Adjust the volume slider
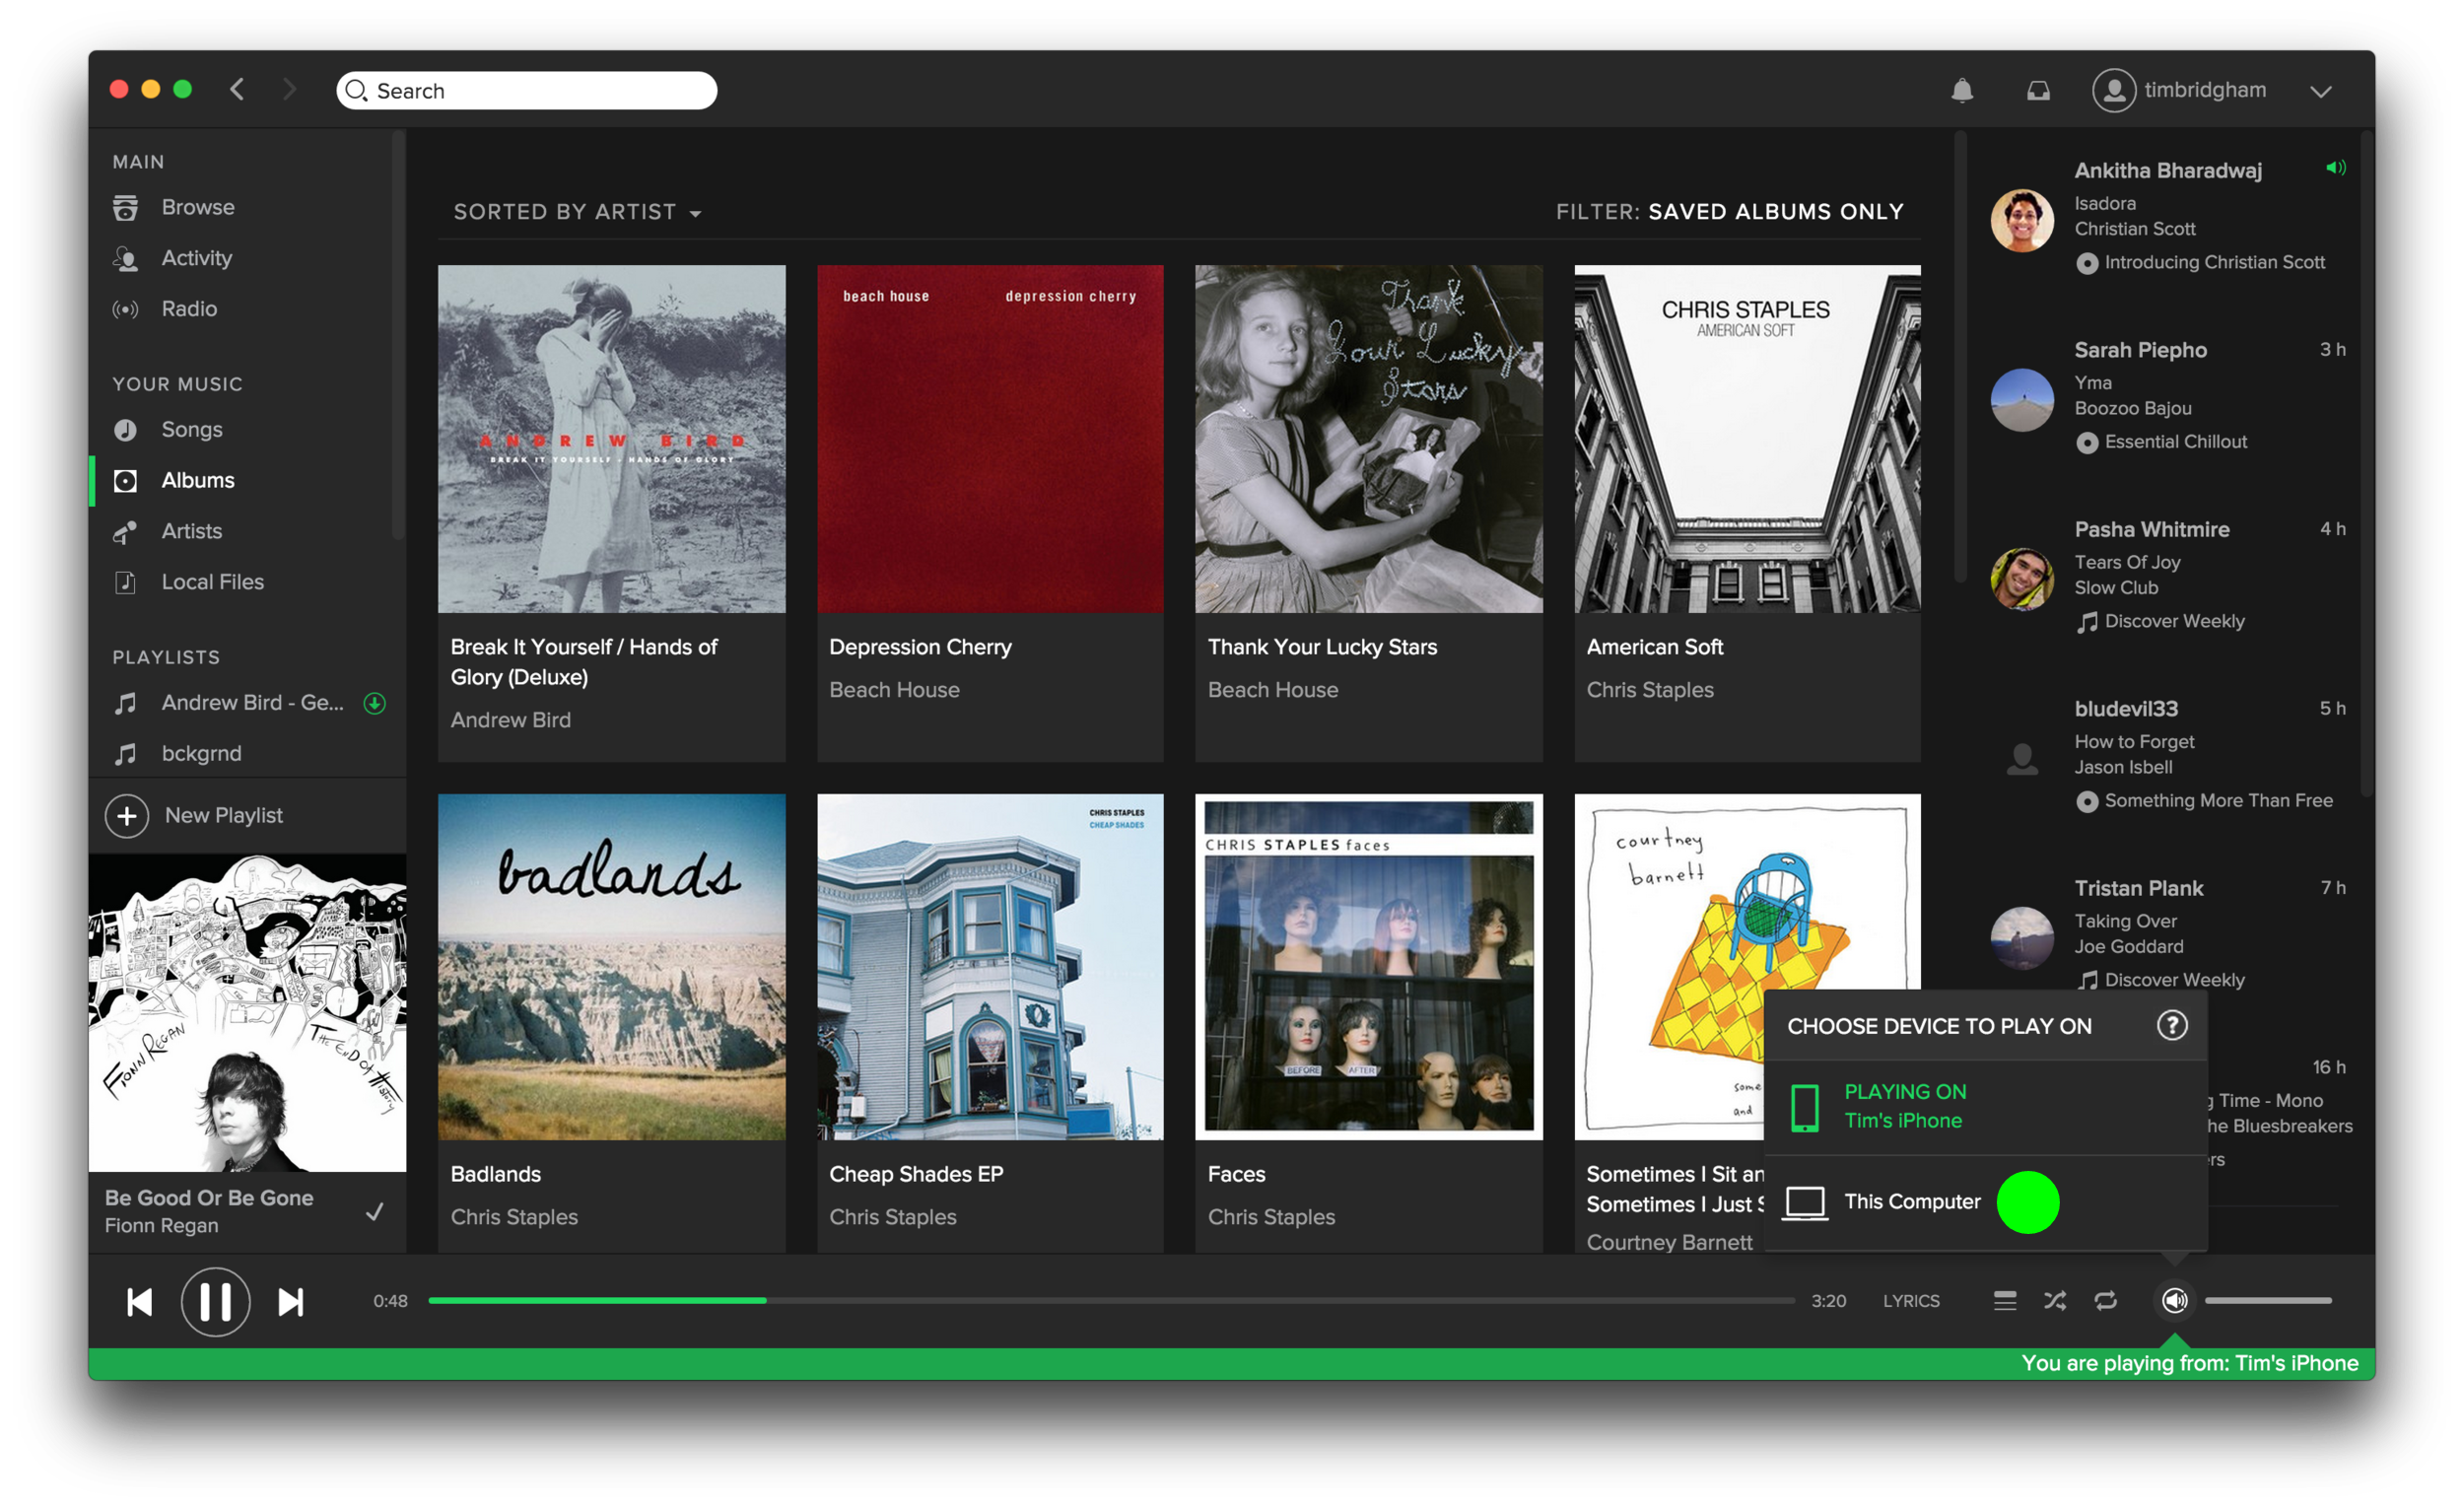This screenshot has width=2464, height=1507. 2267,1300
